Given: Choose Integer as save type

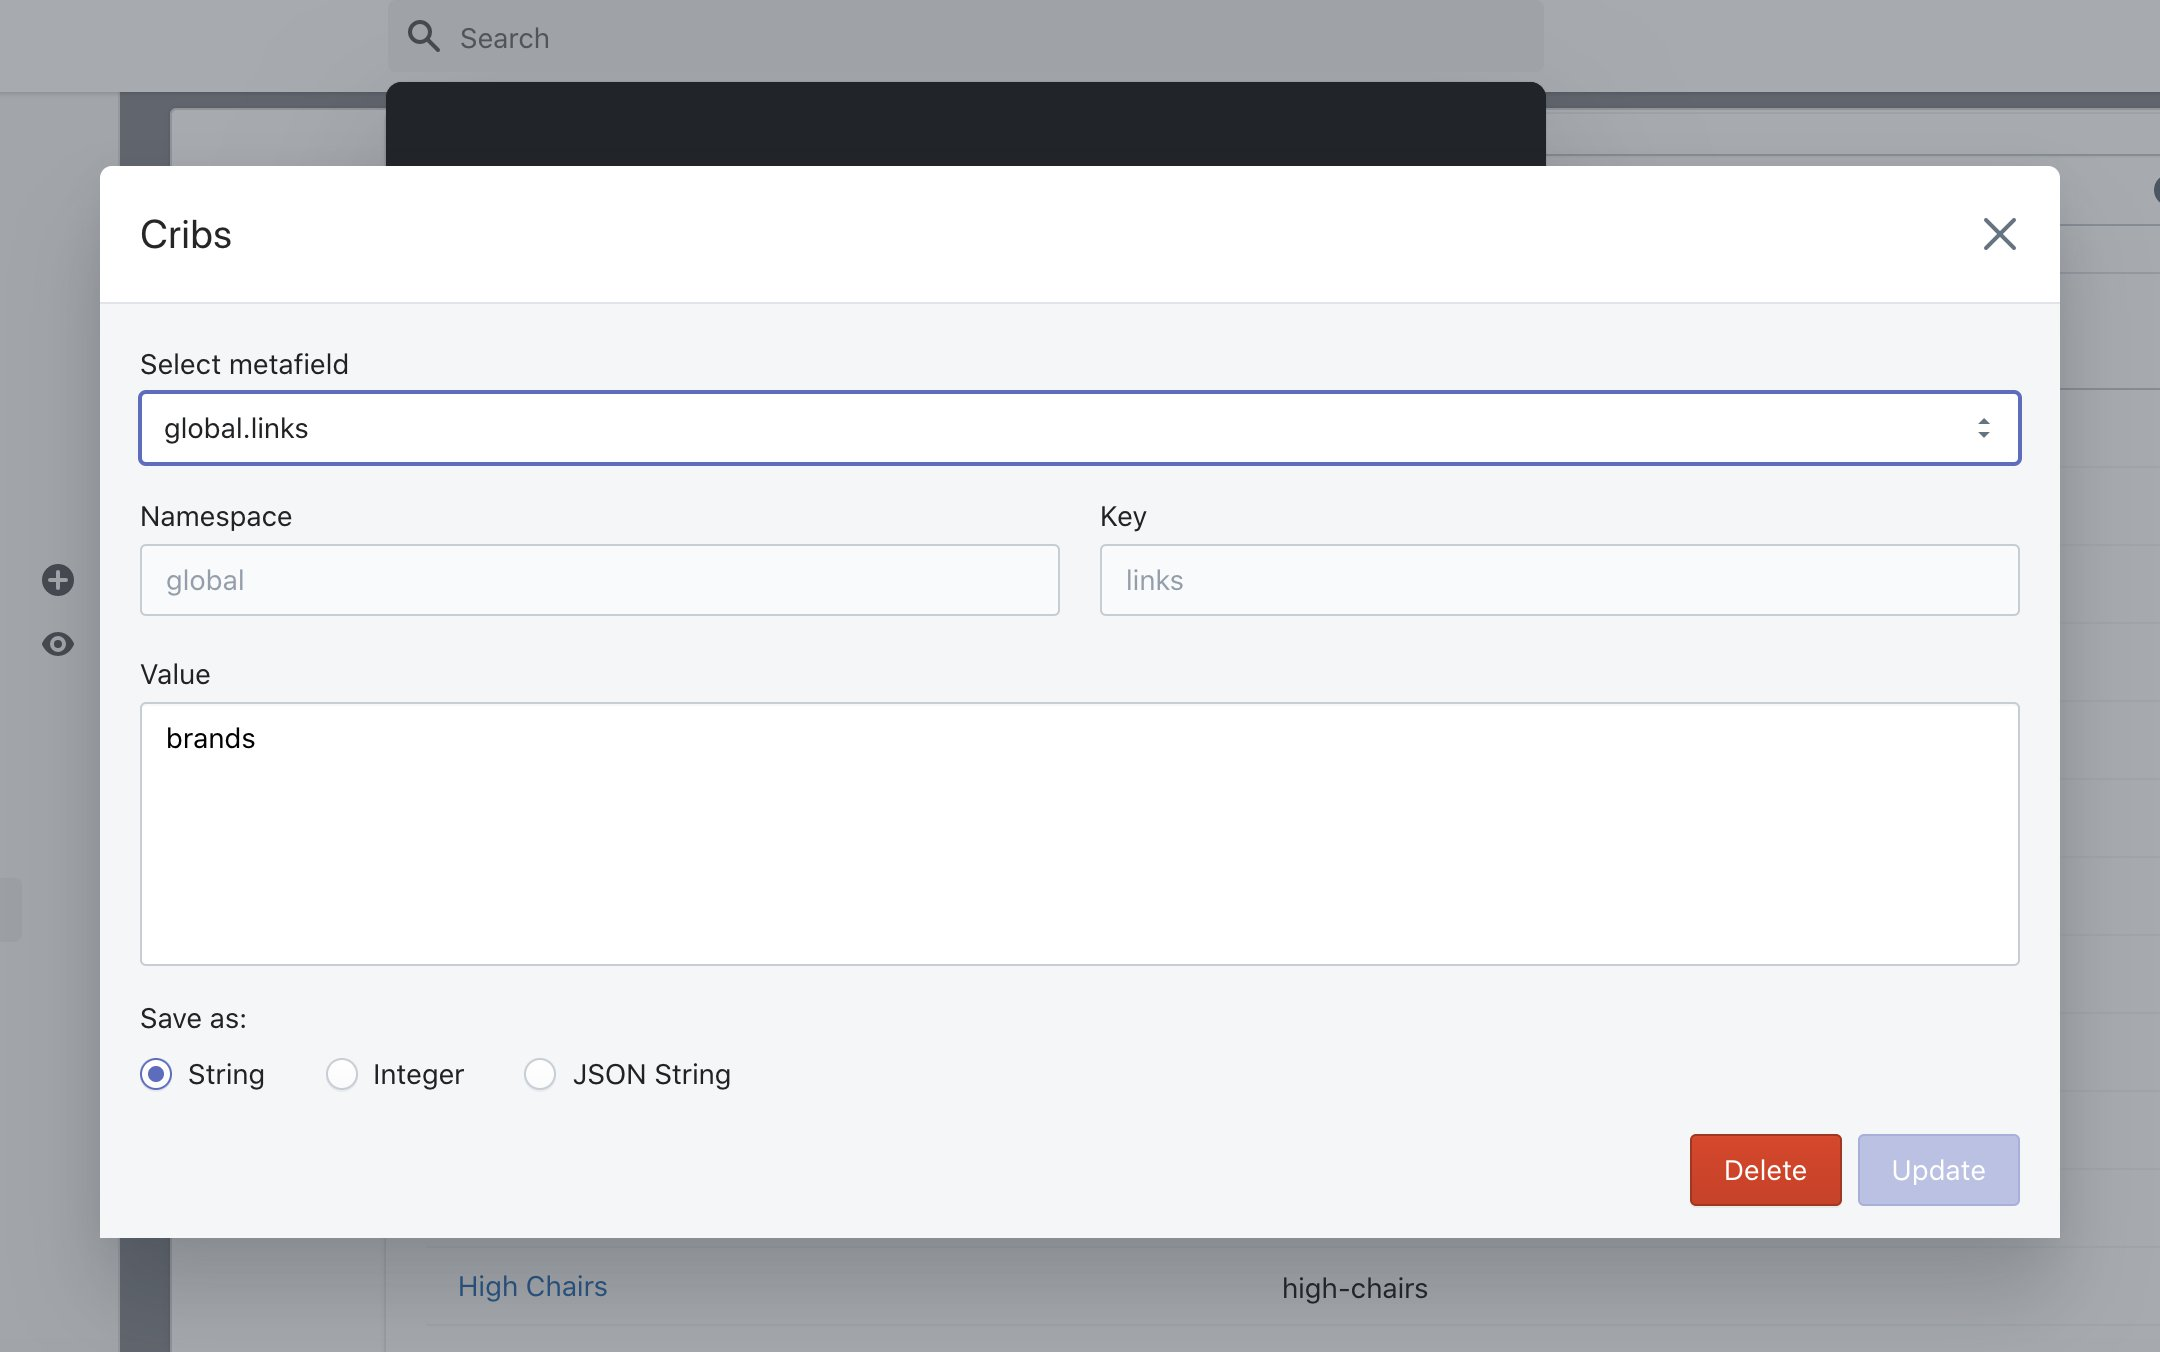Looking at the screenshot, I should click(342, 1074).
